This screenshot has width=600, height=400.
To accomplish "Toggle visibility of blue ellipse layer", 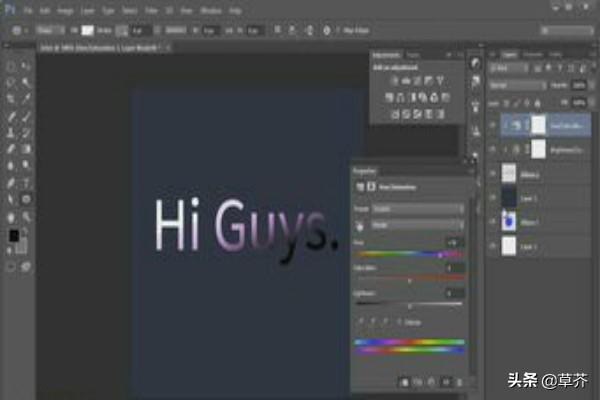I will (x=493, y=222).
